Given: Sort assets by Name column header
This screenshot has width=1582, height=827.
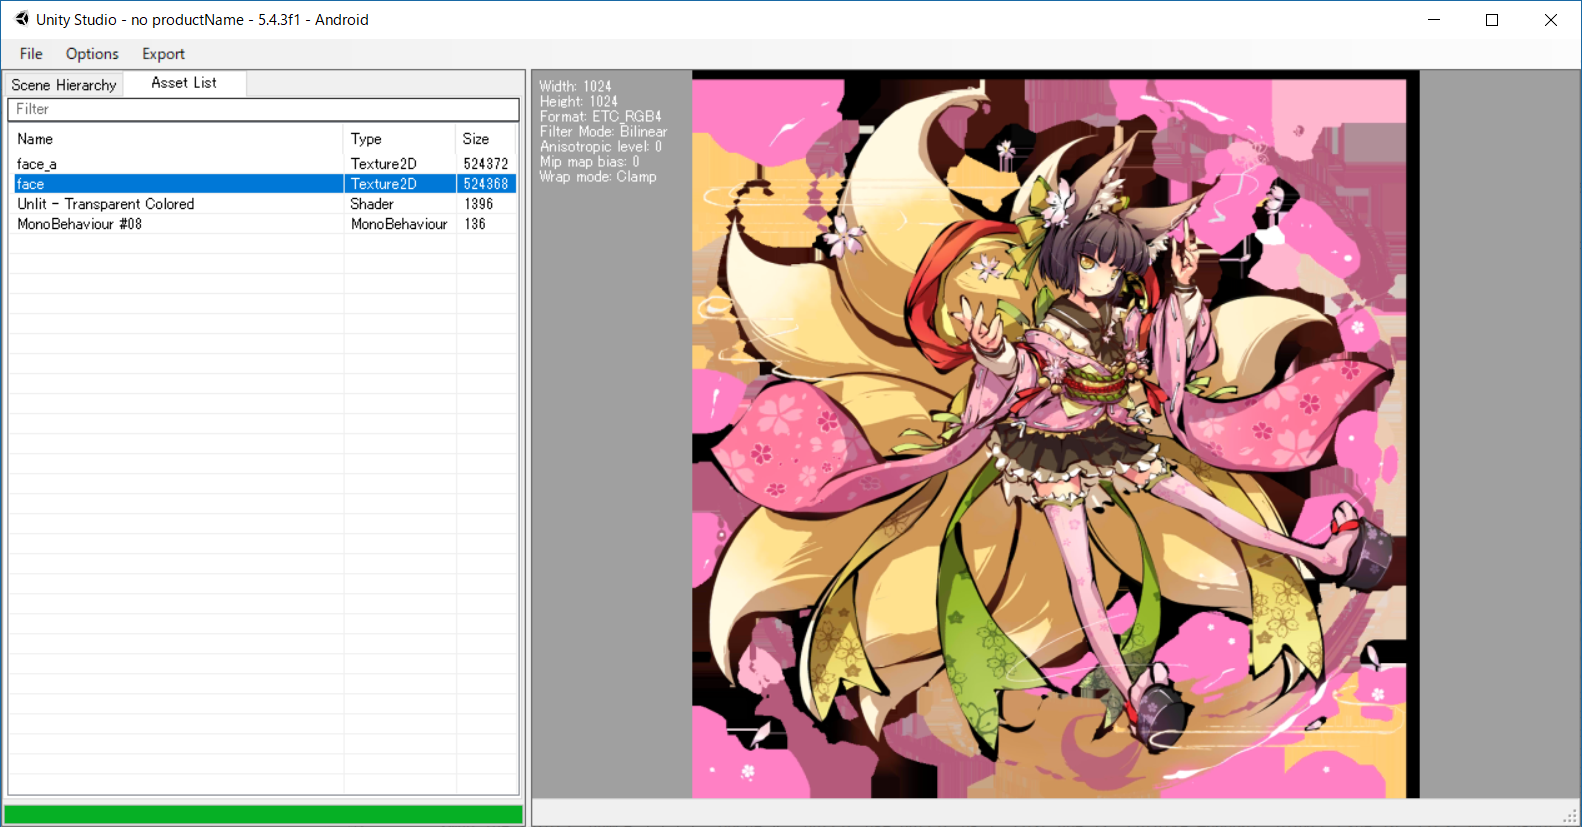Looking at the screenshot, I should pos(176,139).
